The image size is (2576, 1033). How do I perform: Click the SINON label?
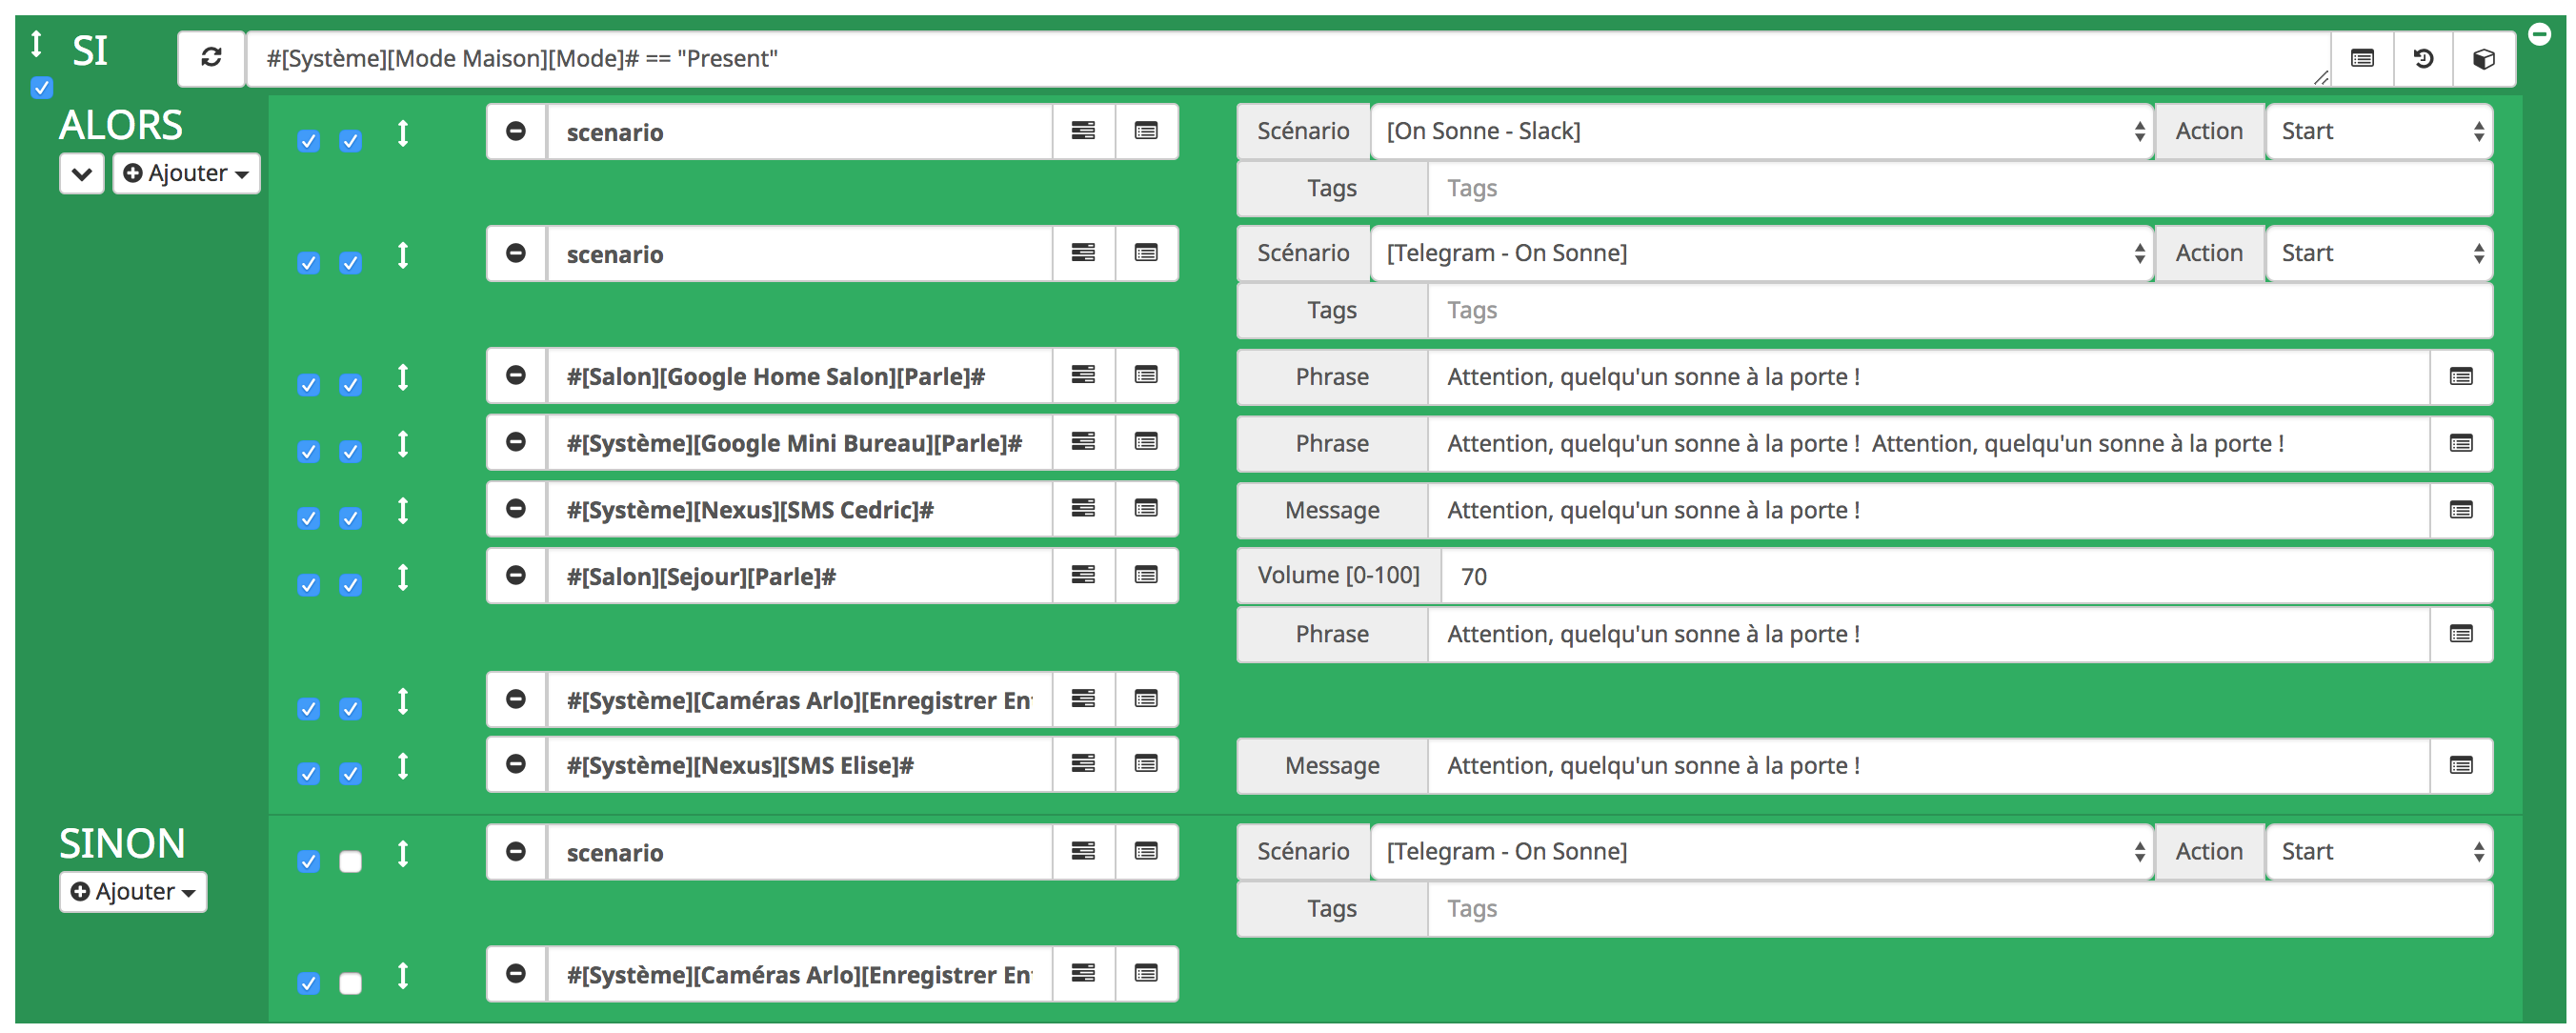coord(122,843)
